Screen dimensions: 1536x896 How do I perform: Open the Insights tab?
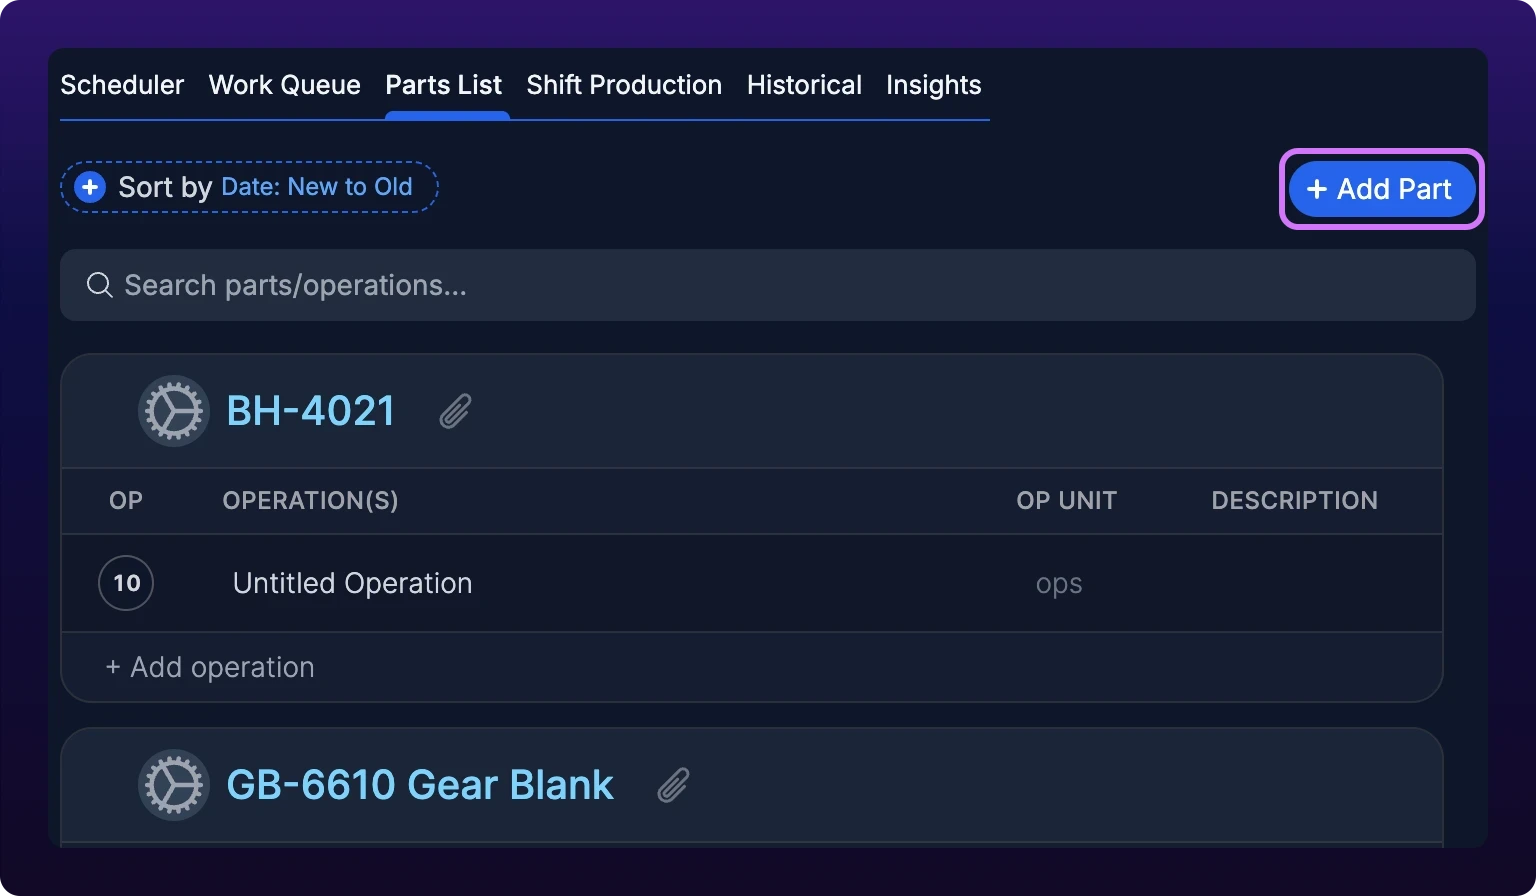click(x=934, y=85)
